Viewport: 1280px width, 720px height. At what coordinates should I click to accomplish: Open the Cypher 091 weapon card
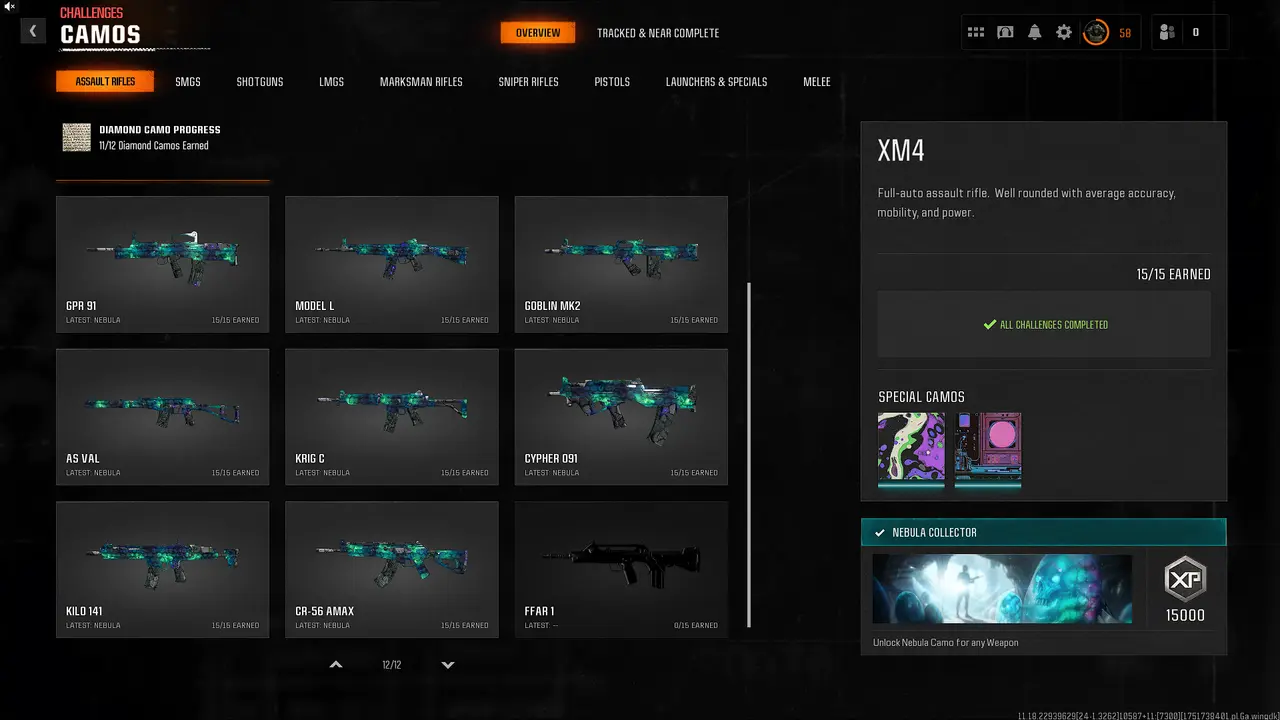tap(621, 417)
